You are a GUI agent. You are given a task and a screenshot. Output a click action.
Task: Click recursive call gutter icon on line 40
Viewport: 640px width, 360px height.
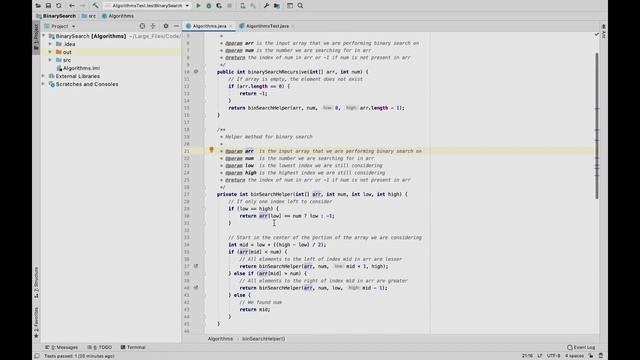click(196, 288)
